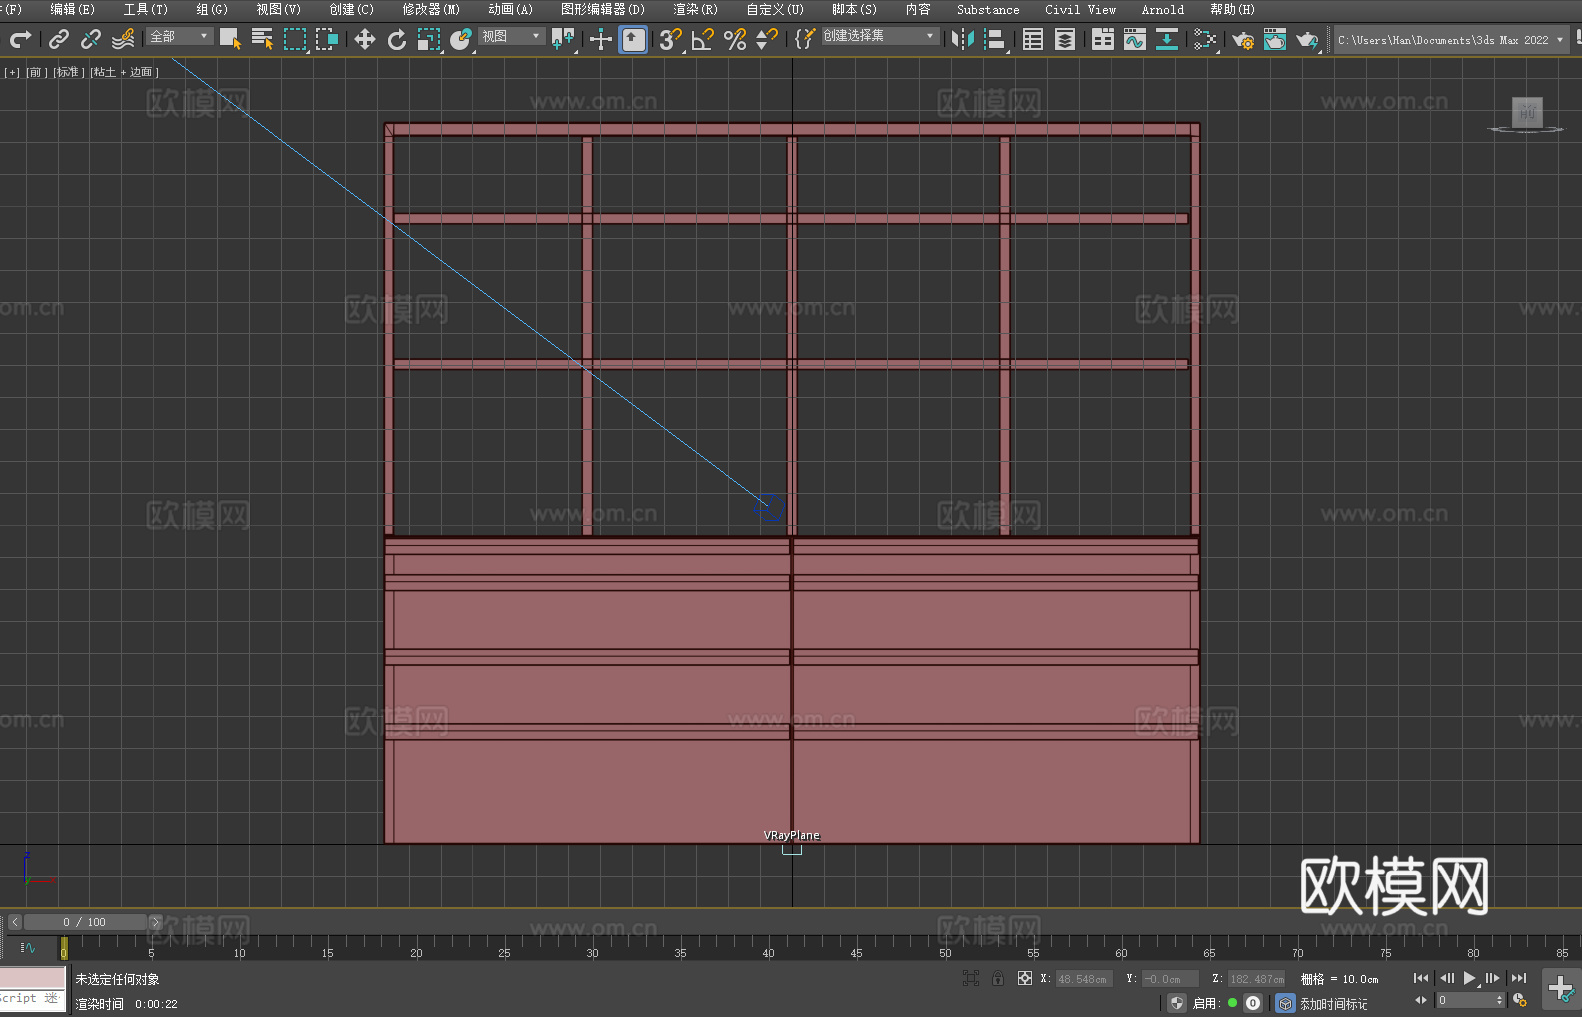Open the Substance menu

pyautogui.click(x=988, y=9)
